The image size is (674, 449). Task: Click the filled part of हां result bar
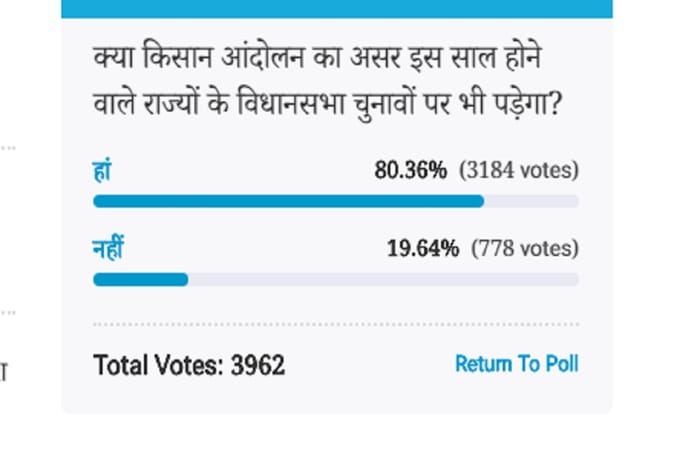(288, 201)
